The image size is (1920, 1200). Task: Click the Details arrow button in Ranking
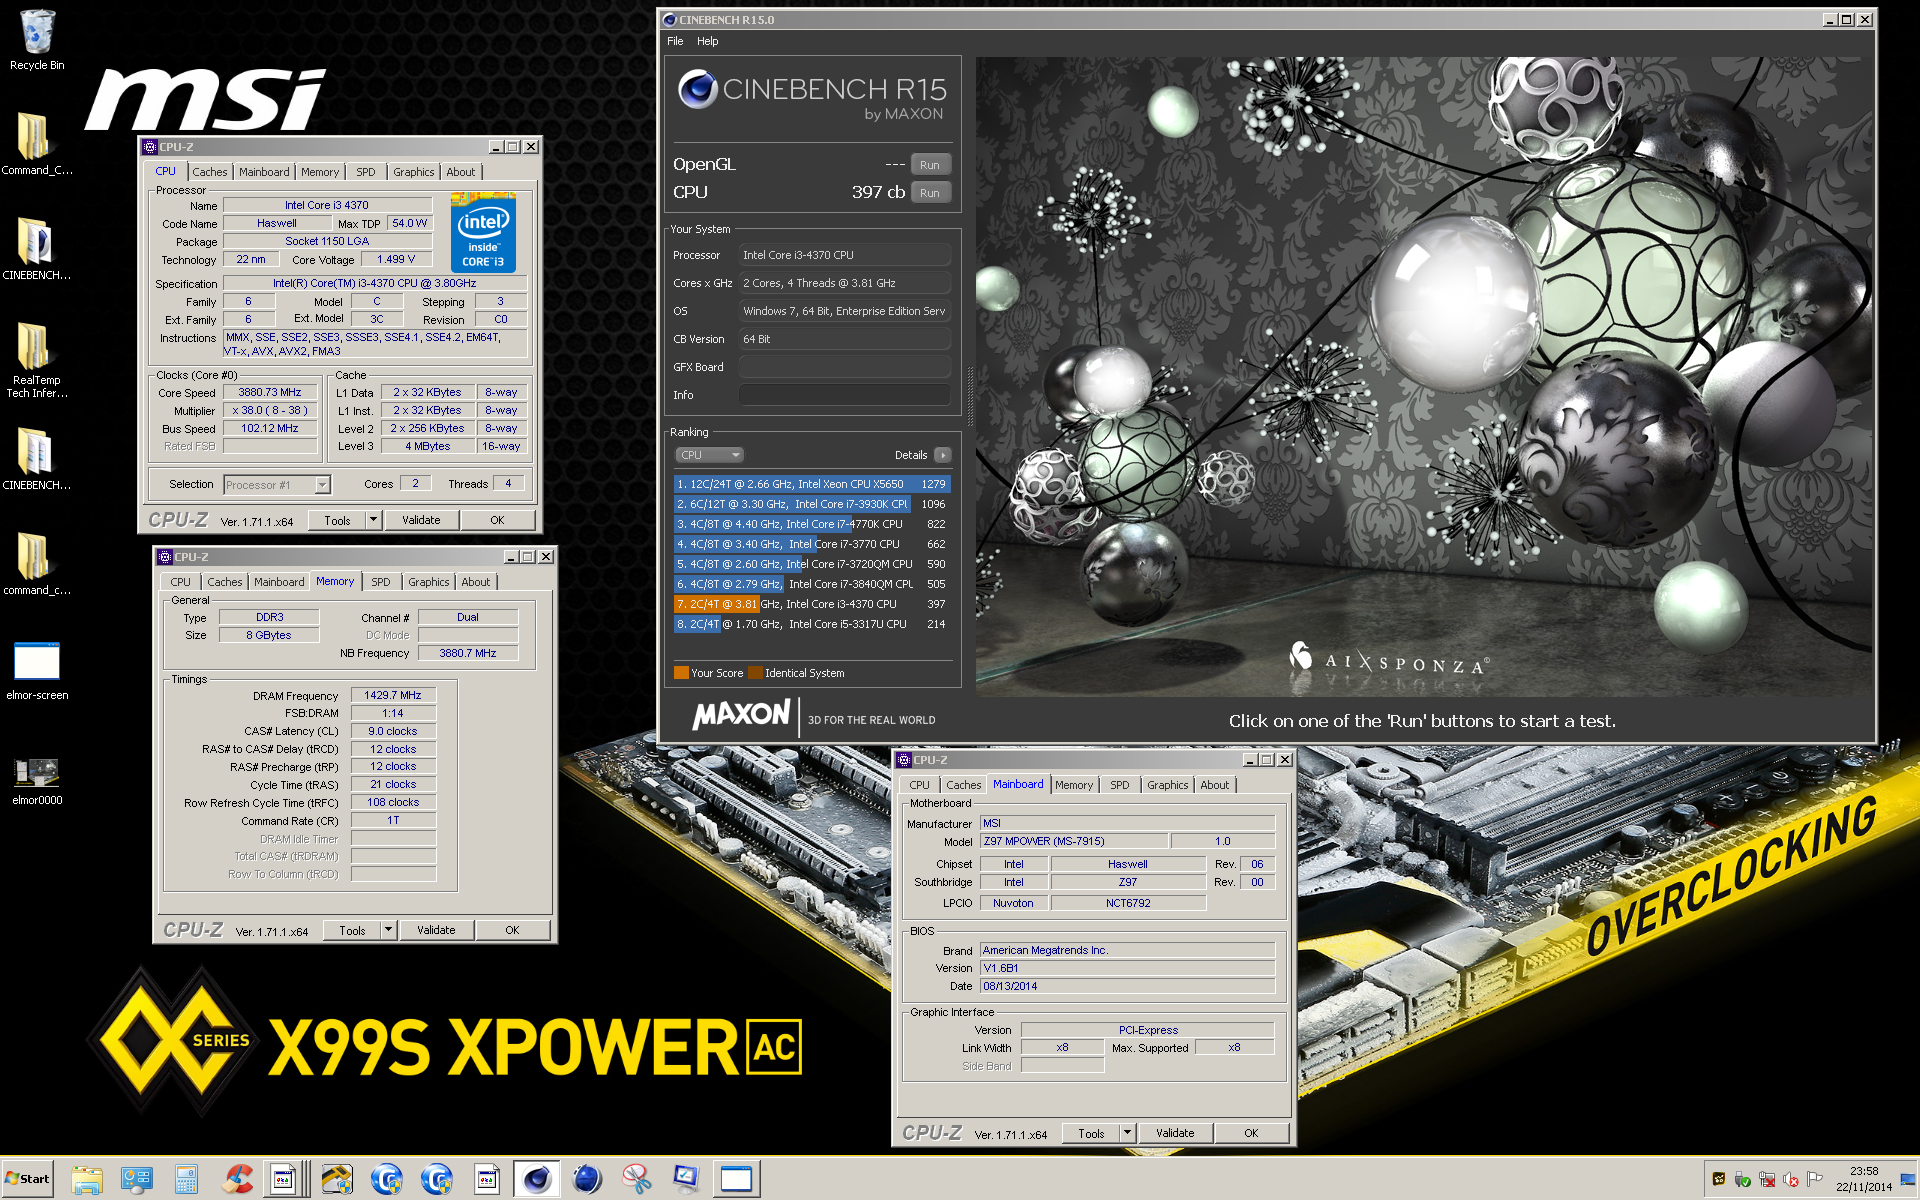point(943,455)
